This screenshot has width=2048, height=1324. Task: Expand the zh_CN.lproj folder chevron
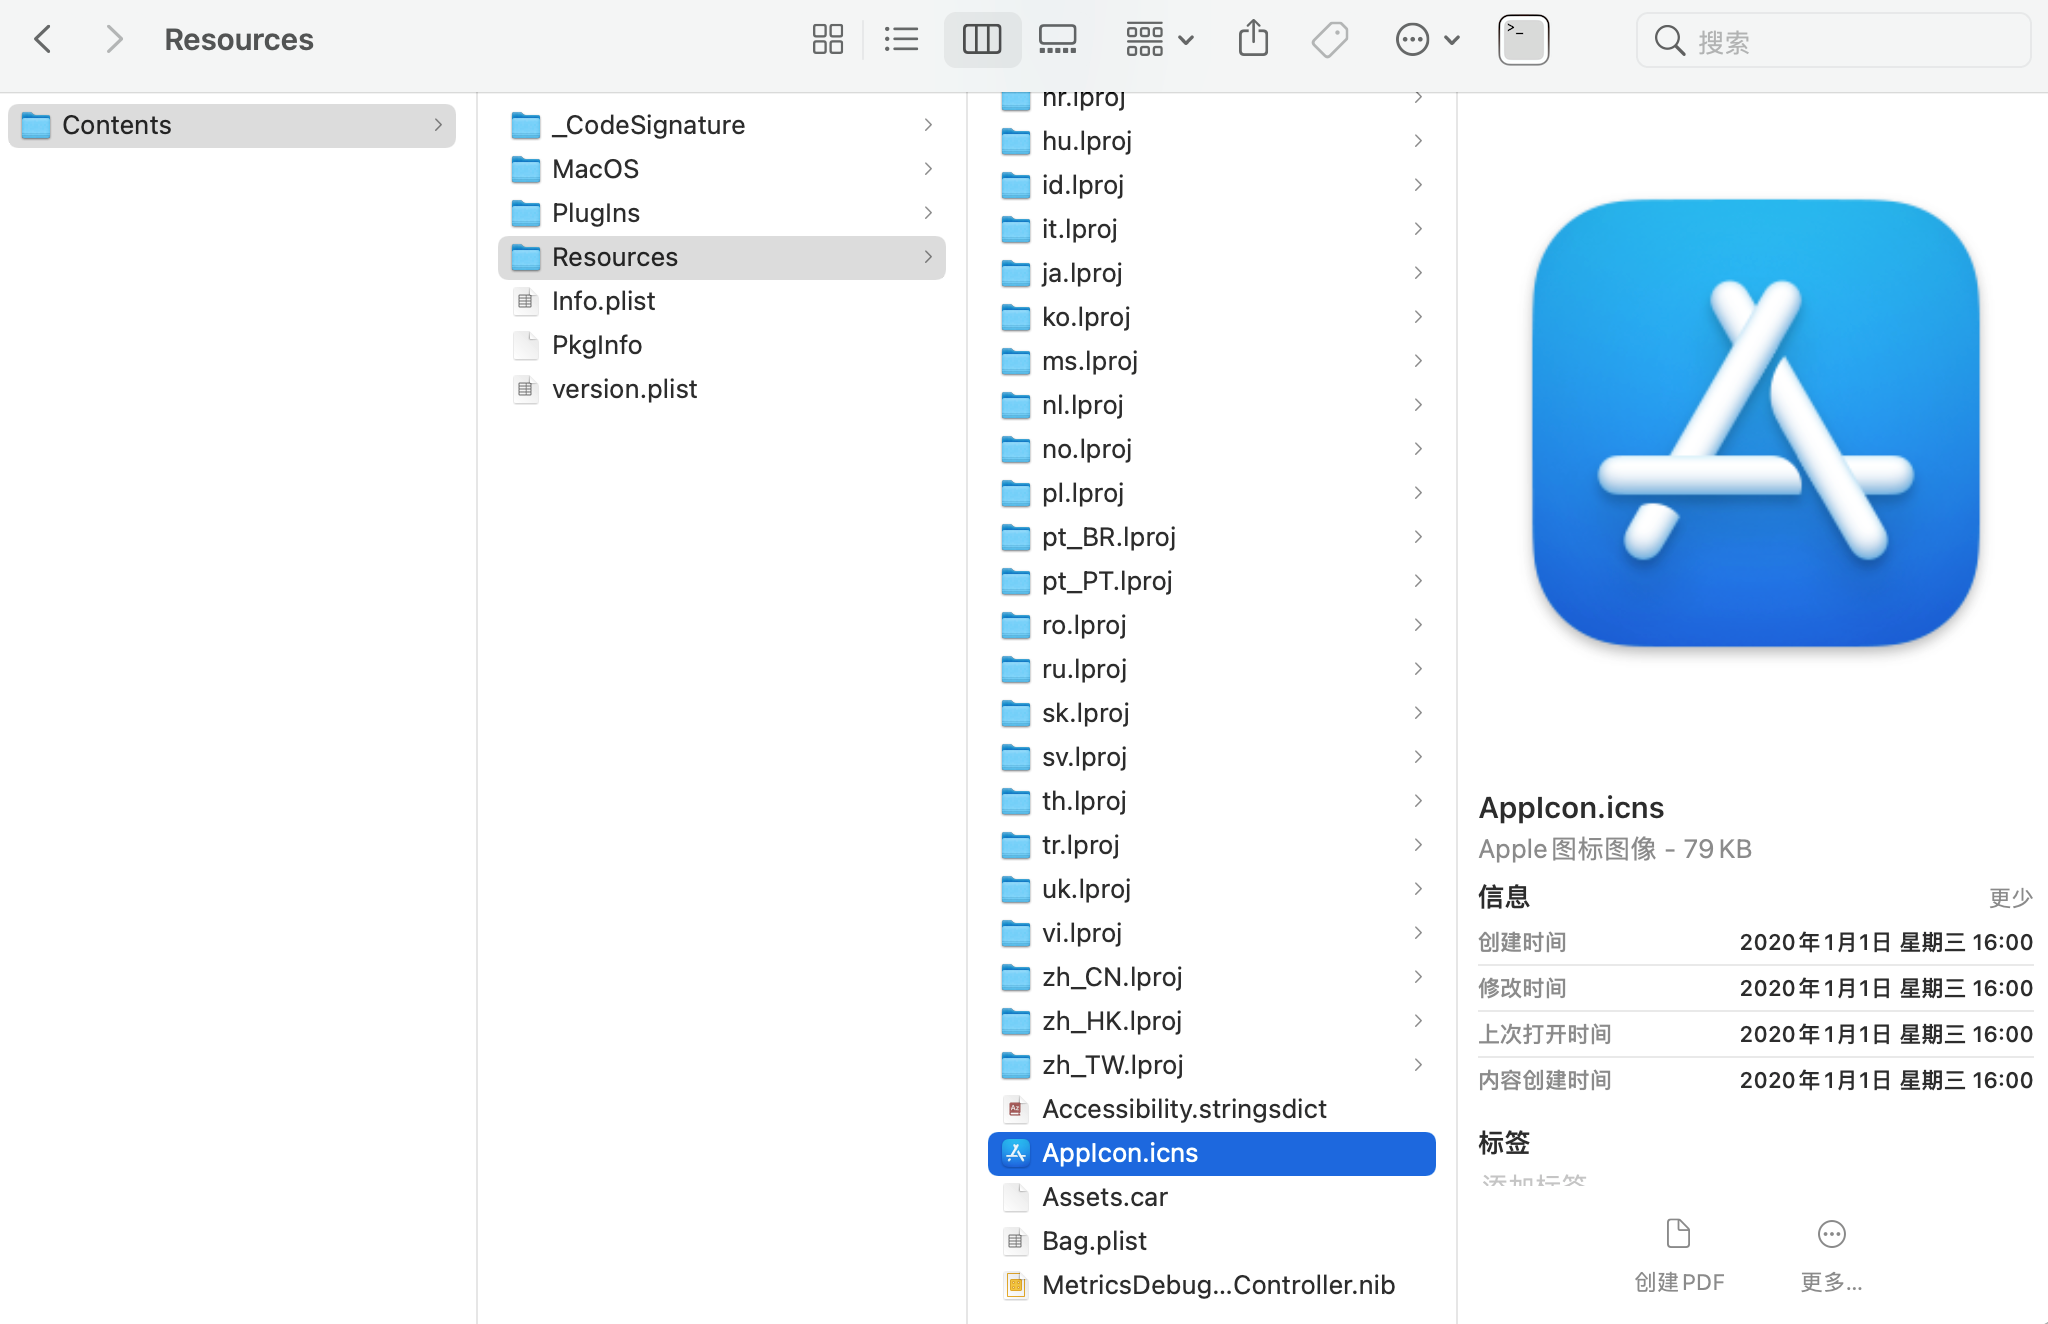click(x=1418, y=977)
